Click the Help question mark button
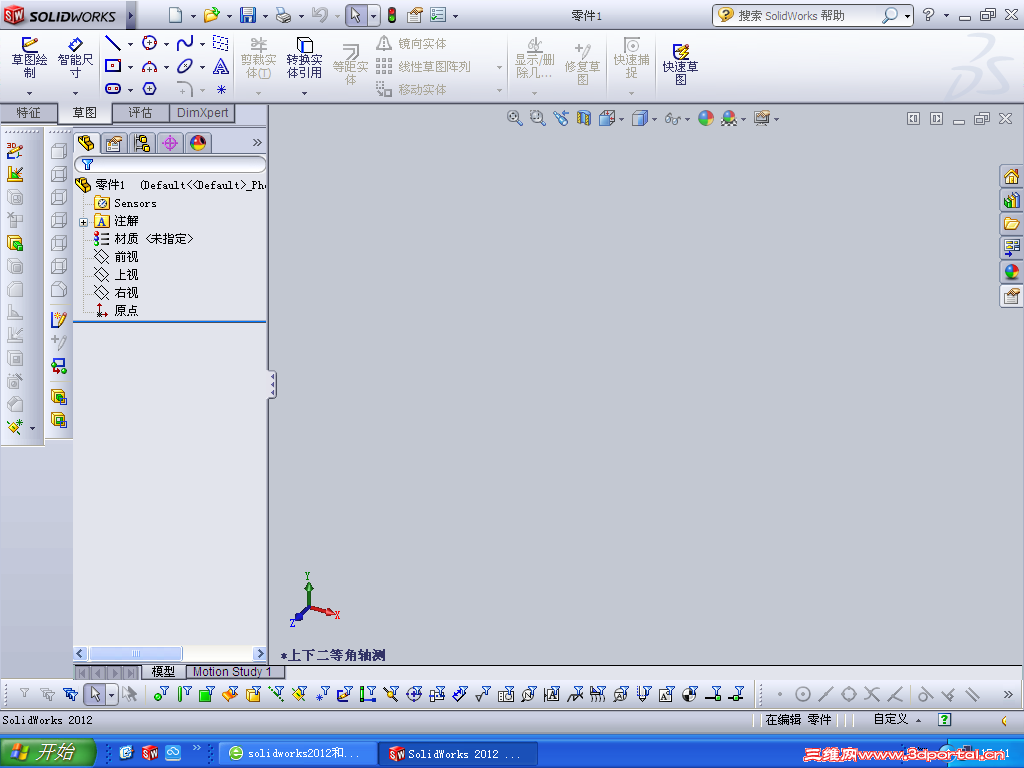The image size is (1024, 768). [x=928, y=15]
